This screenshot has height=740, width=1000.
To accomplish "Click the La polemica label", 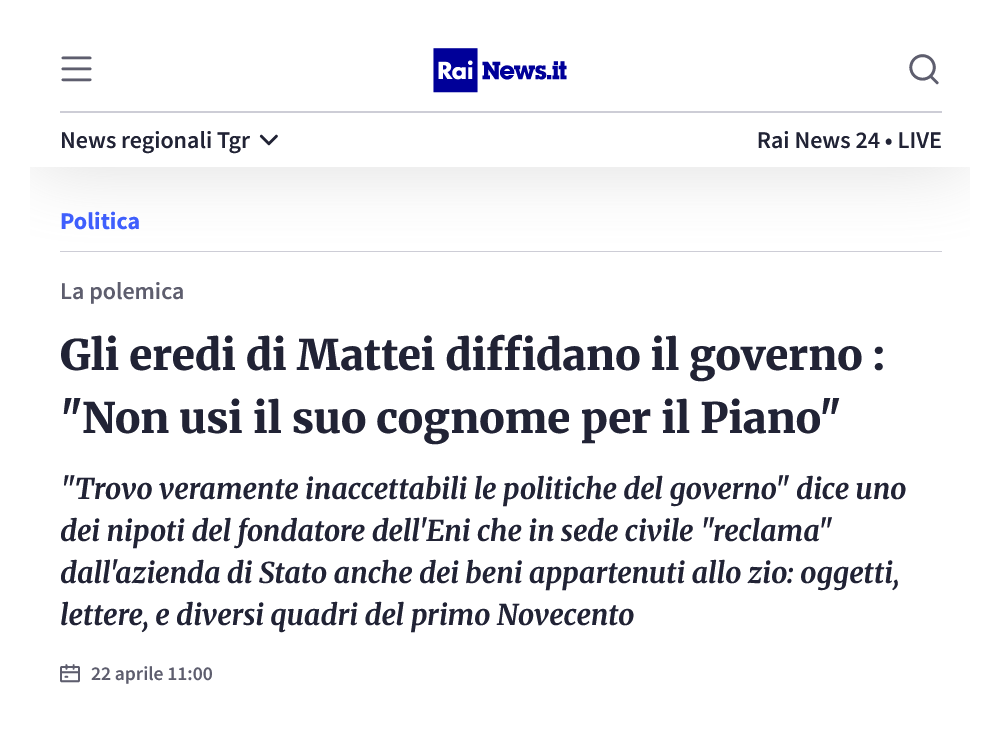I will click(122, 292).
